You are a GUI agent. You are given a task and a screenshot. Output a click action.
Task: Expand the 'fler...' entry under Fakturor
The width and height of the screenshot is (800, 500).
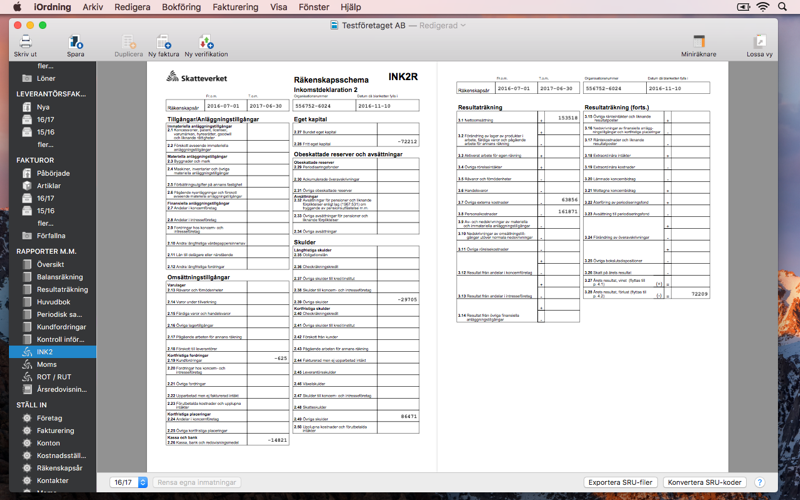pos(45,223)
